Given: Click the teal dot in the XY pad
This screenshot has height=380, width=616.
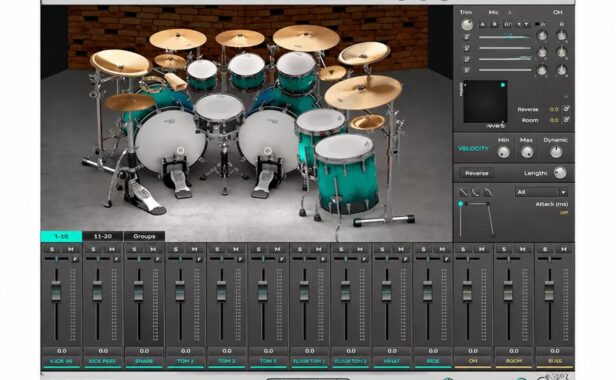Looking at the screenshot, I should coord(502,85).
